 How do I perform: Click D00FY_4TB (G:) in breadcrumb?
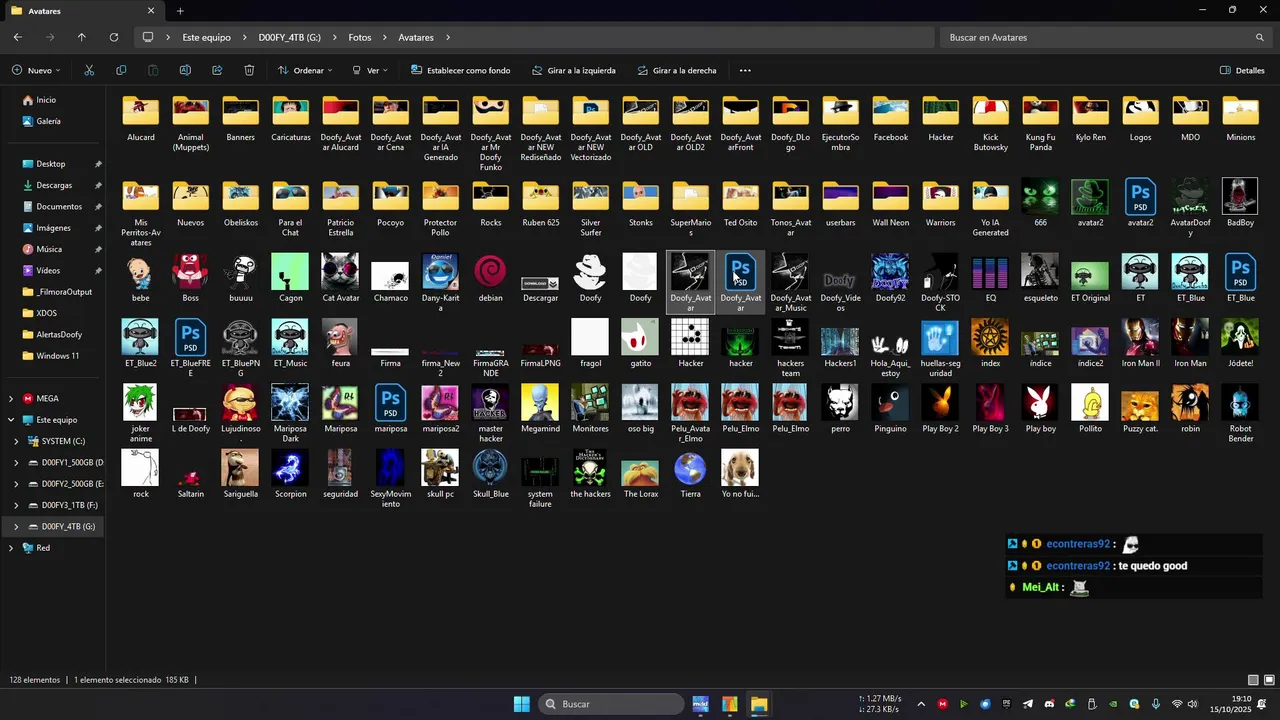[289, 37]
